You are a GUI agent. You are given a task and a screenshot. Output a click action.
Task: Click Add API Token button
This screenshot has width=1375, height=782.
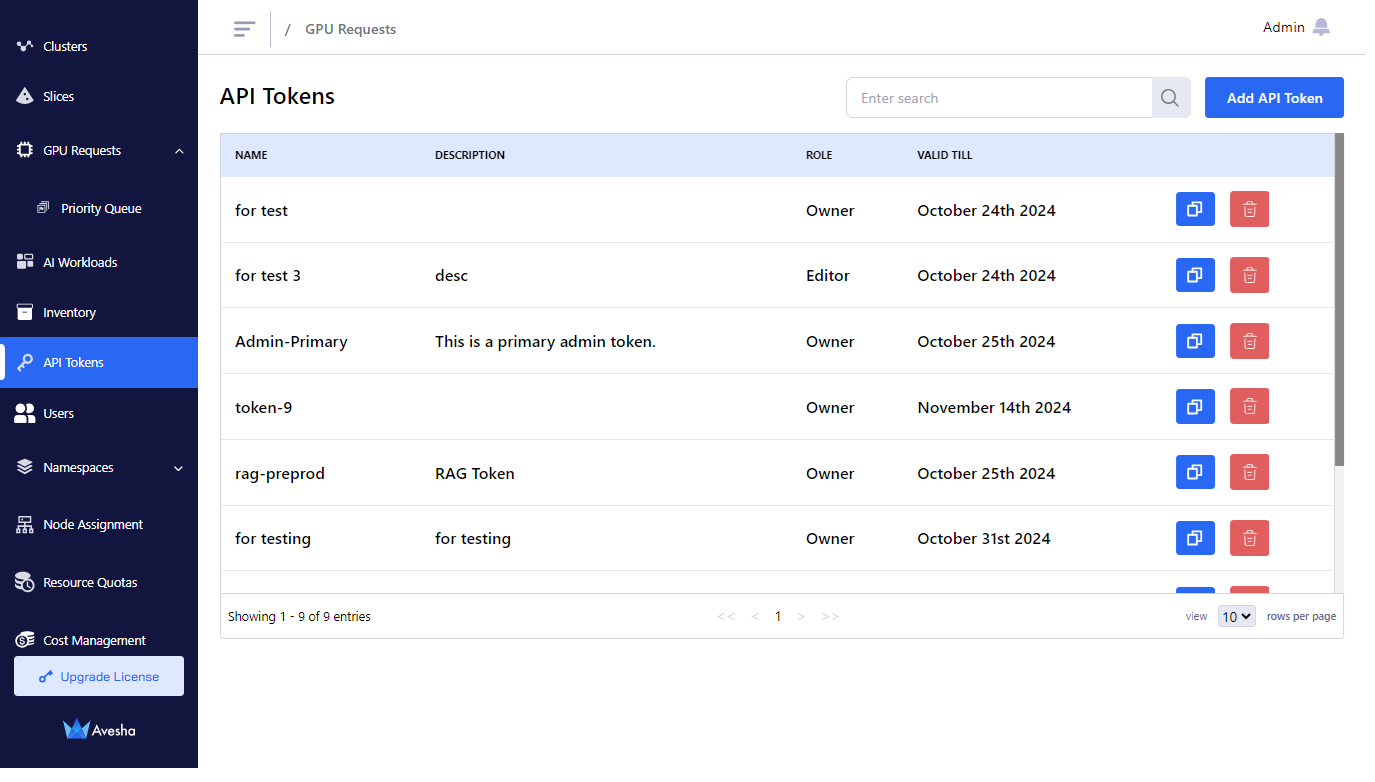[x=1274, y=98]
